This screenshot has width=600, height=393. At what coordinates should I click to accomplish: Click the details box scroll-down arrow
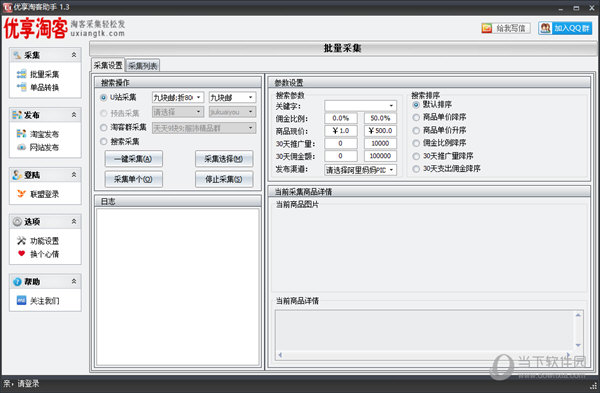578,345
